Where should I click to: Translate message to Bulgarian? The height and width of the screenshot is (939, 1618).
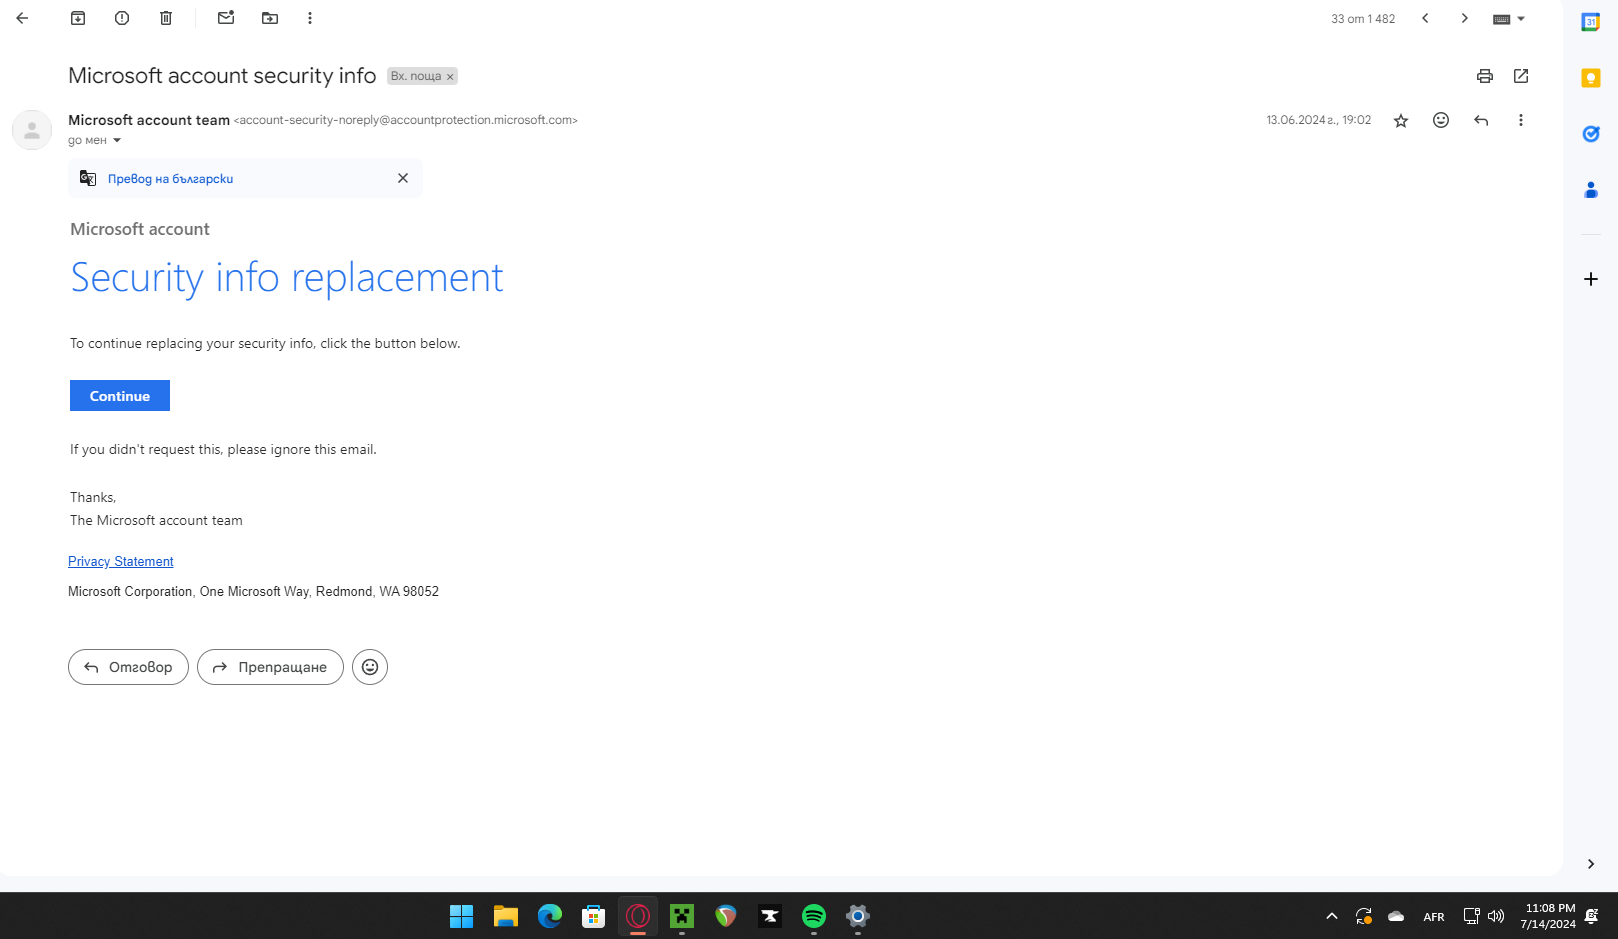click(x=170, y=179)
